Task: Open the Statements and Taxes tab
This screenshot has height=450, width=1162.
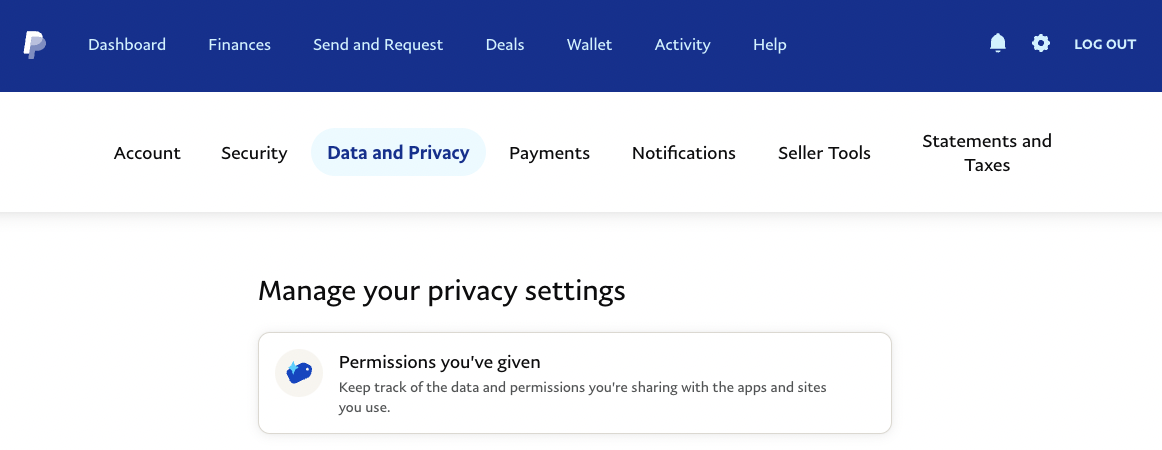Action: 987,153
